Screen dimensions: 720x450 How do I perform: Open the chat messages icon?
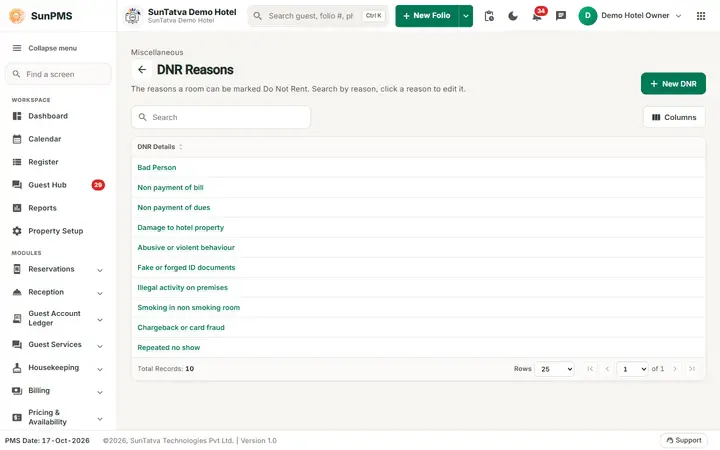[x=561, y=16]
